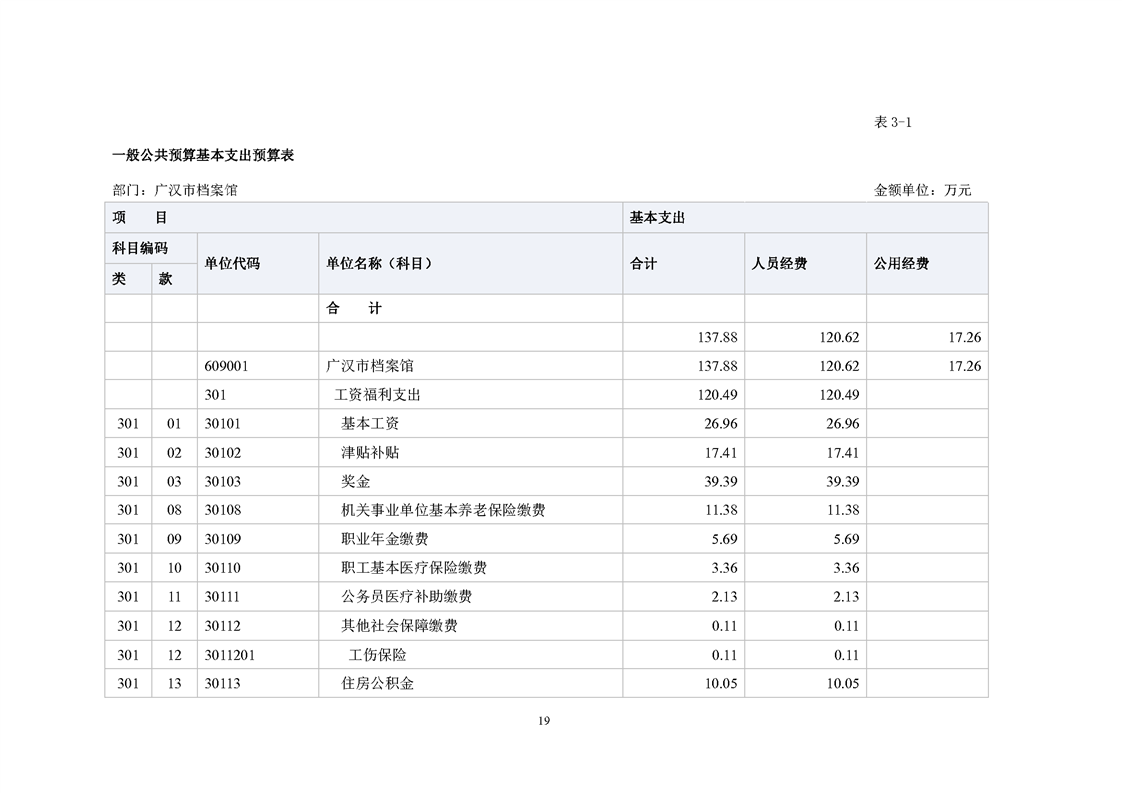1122x793 pixels.
Task: Click the '津贴补贴' row name
Action: [370, 453]
